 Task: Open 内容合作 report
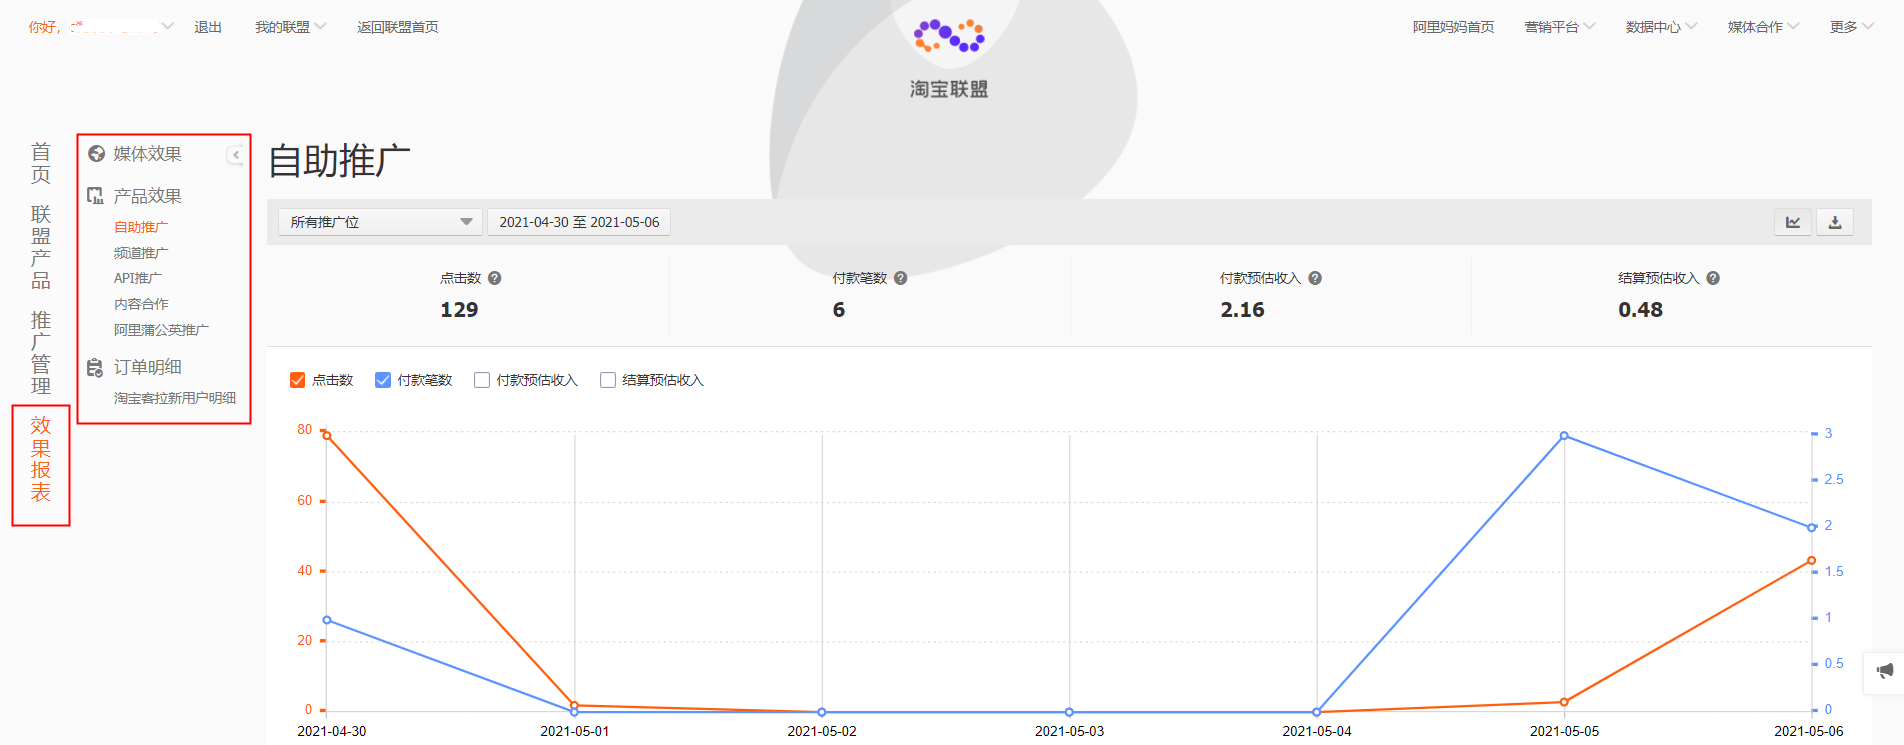[x=141, y=304]
